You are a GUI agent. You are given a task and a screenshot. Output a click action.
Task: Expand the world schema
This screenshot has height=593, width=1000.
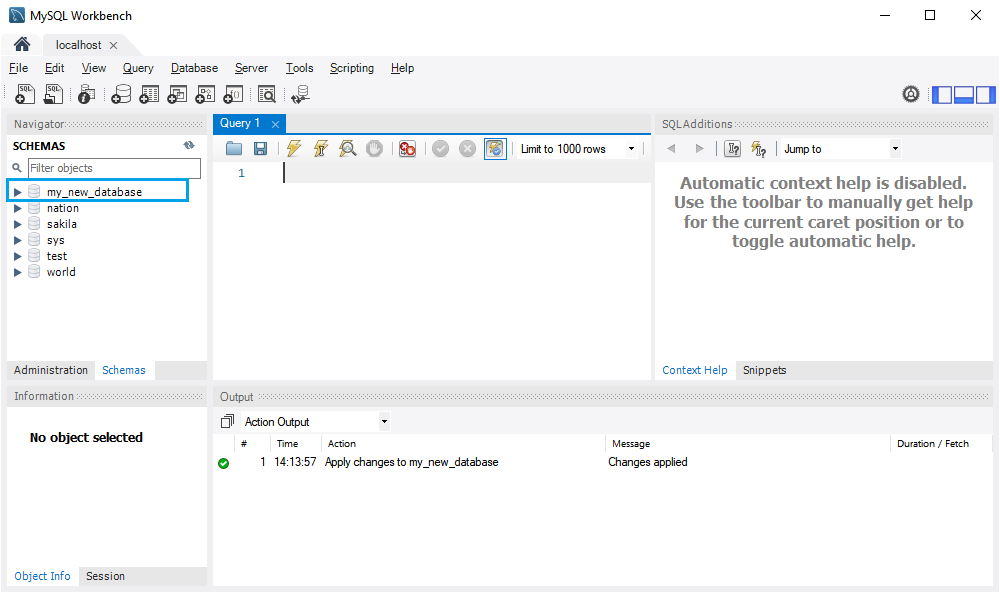pos(17,271)
